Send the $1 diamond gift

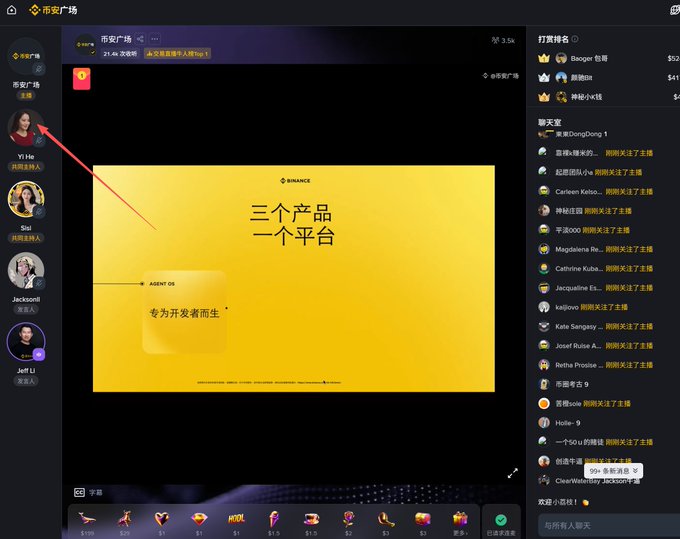click(199, 523)
